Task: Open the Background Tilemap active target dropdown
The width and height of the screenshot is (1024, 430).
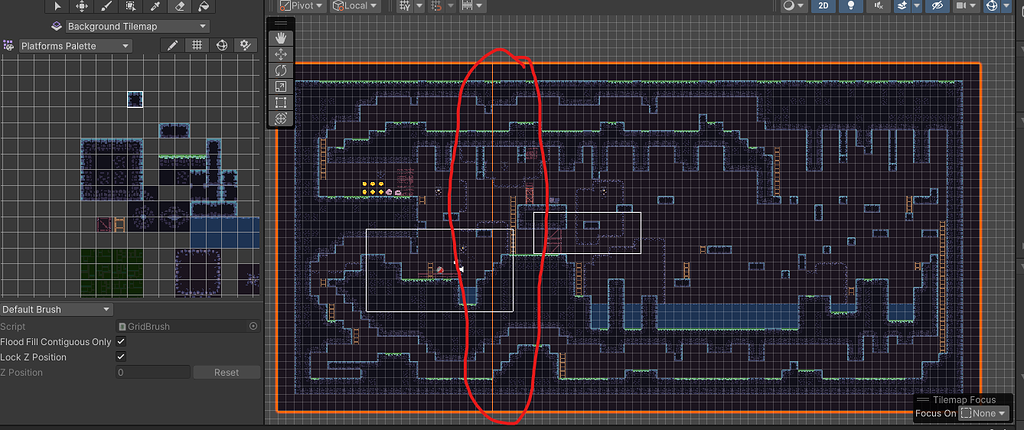Action: pos(138,27)
